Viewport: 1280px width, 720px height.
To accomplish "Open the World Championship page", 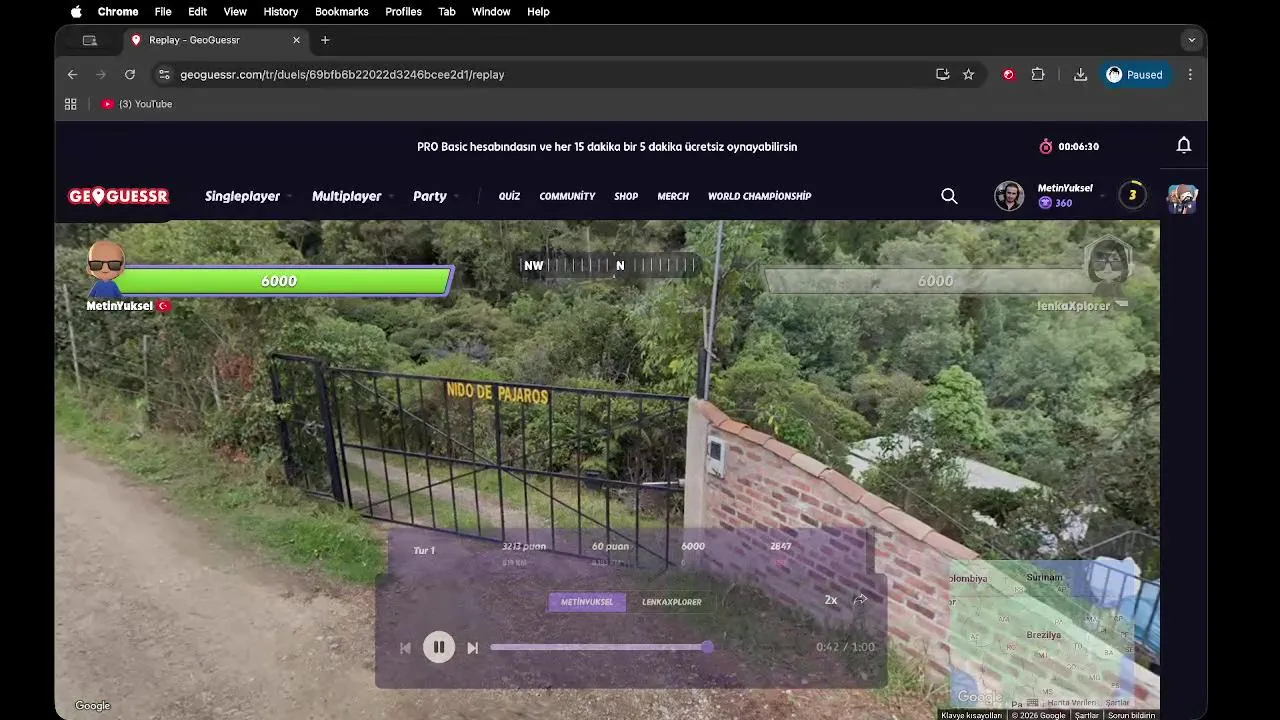I will (x=759, y=196).
